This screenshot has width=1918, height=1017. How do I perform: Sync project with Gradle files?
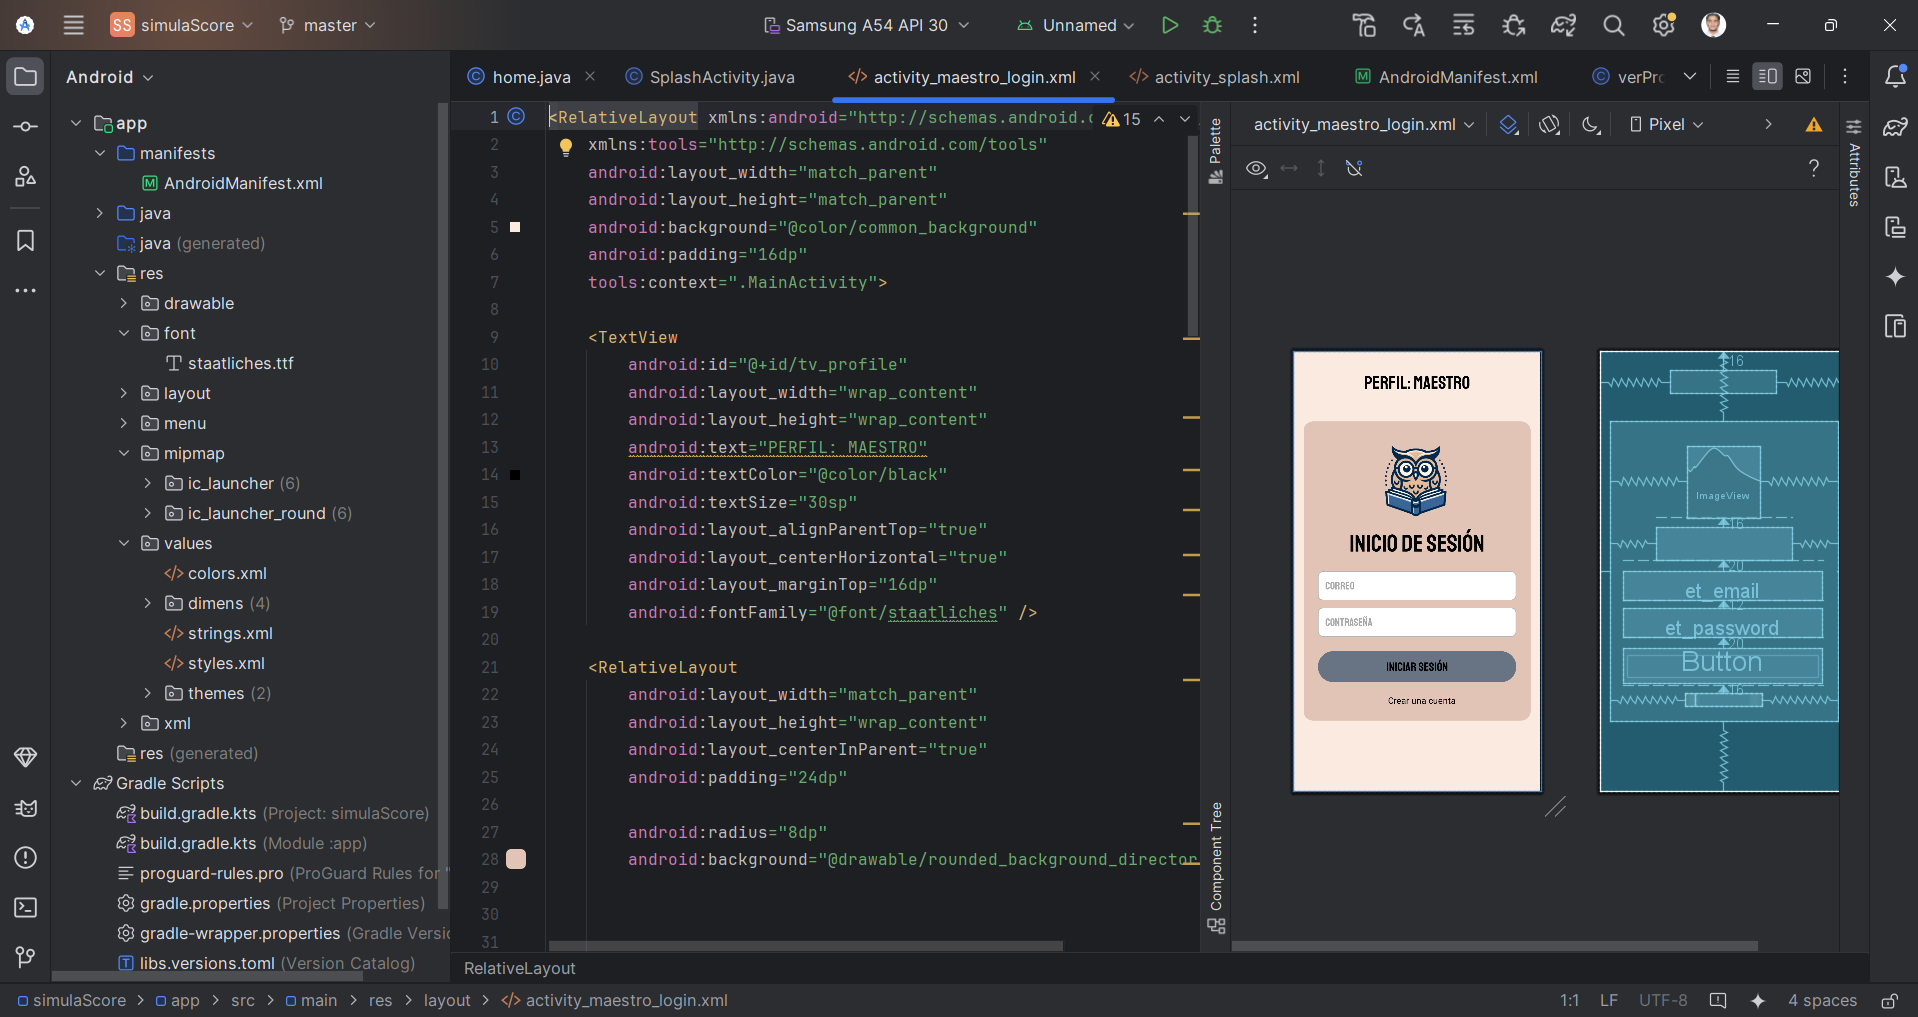1563,25
